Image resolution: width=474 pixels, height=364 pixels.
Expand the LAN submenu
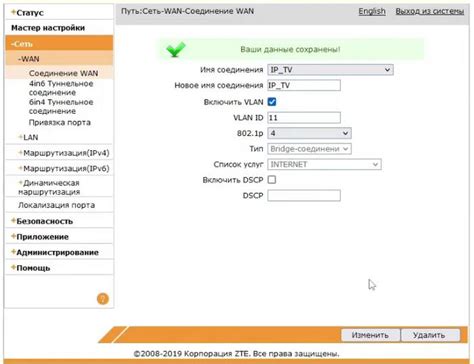click(x=28, y=137)
